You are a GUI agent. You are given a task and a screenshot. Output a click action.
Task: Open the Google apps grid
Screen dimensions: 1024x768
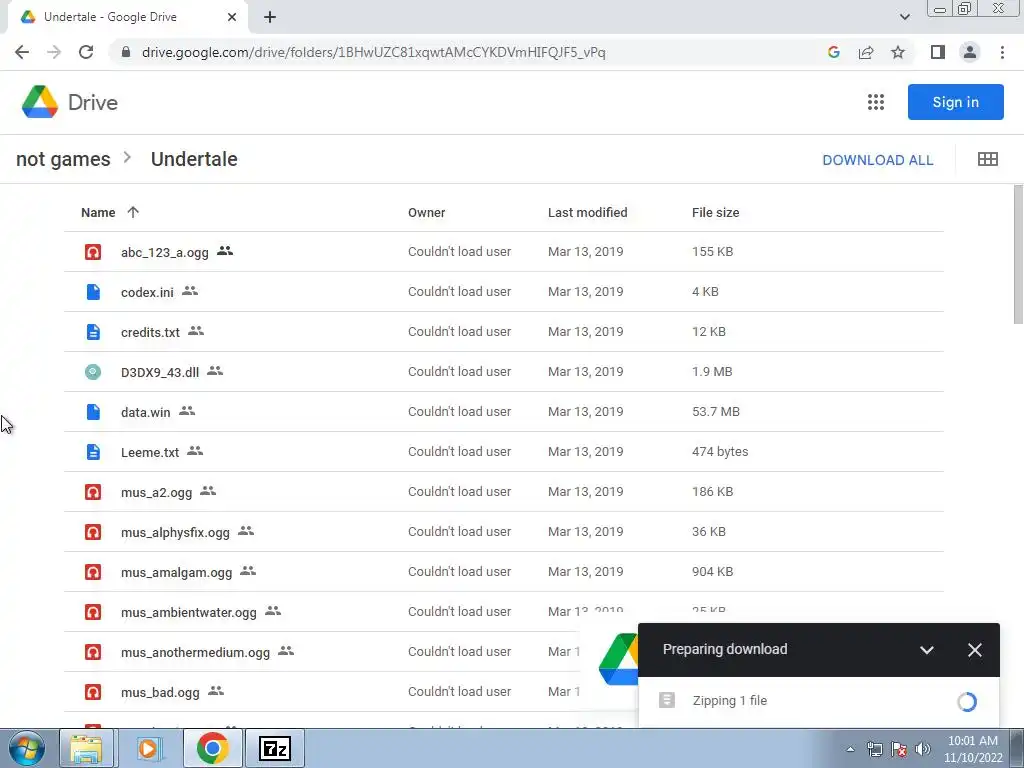[876, 102]
